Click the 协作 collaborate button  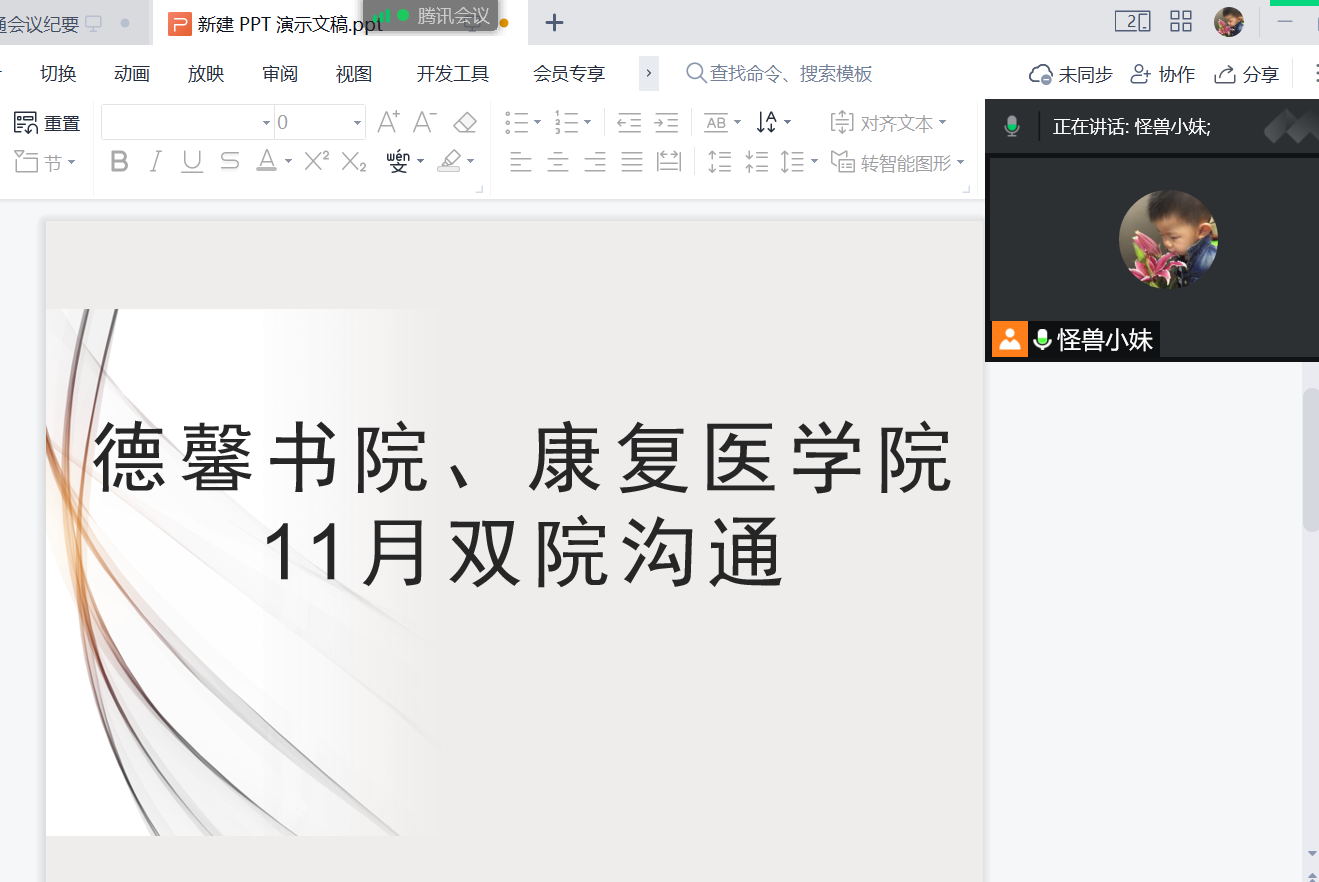[x=1162, y=74]
